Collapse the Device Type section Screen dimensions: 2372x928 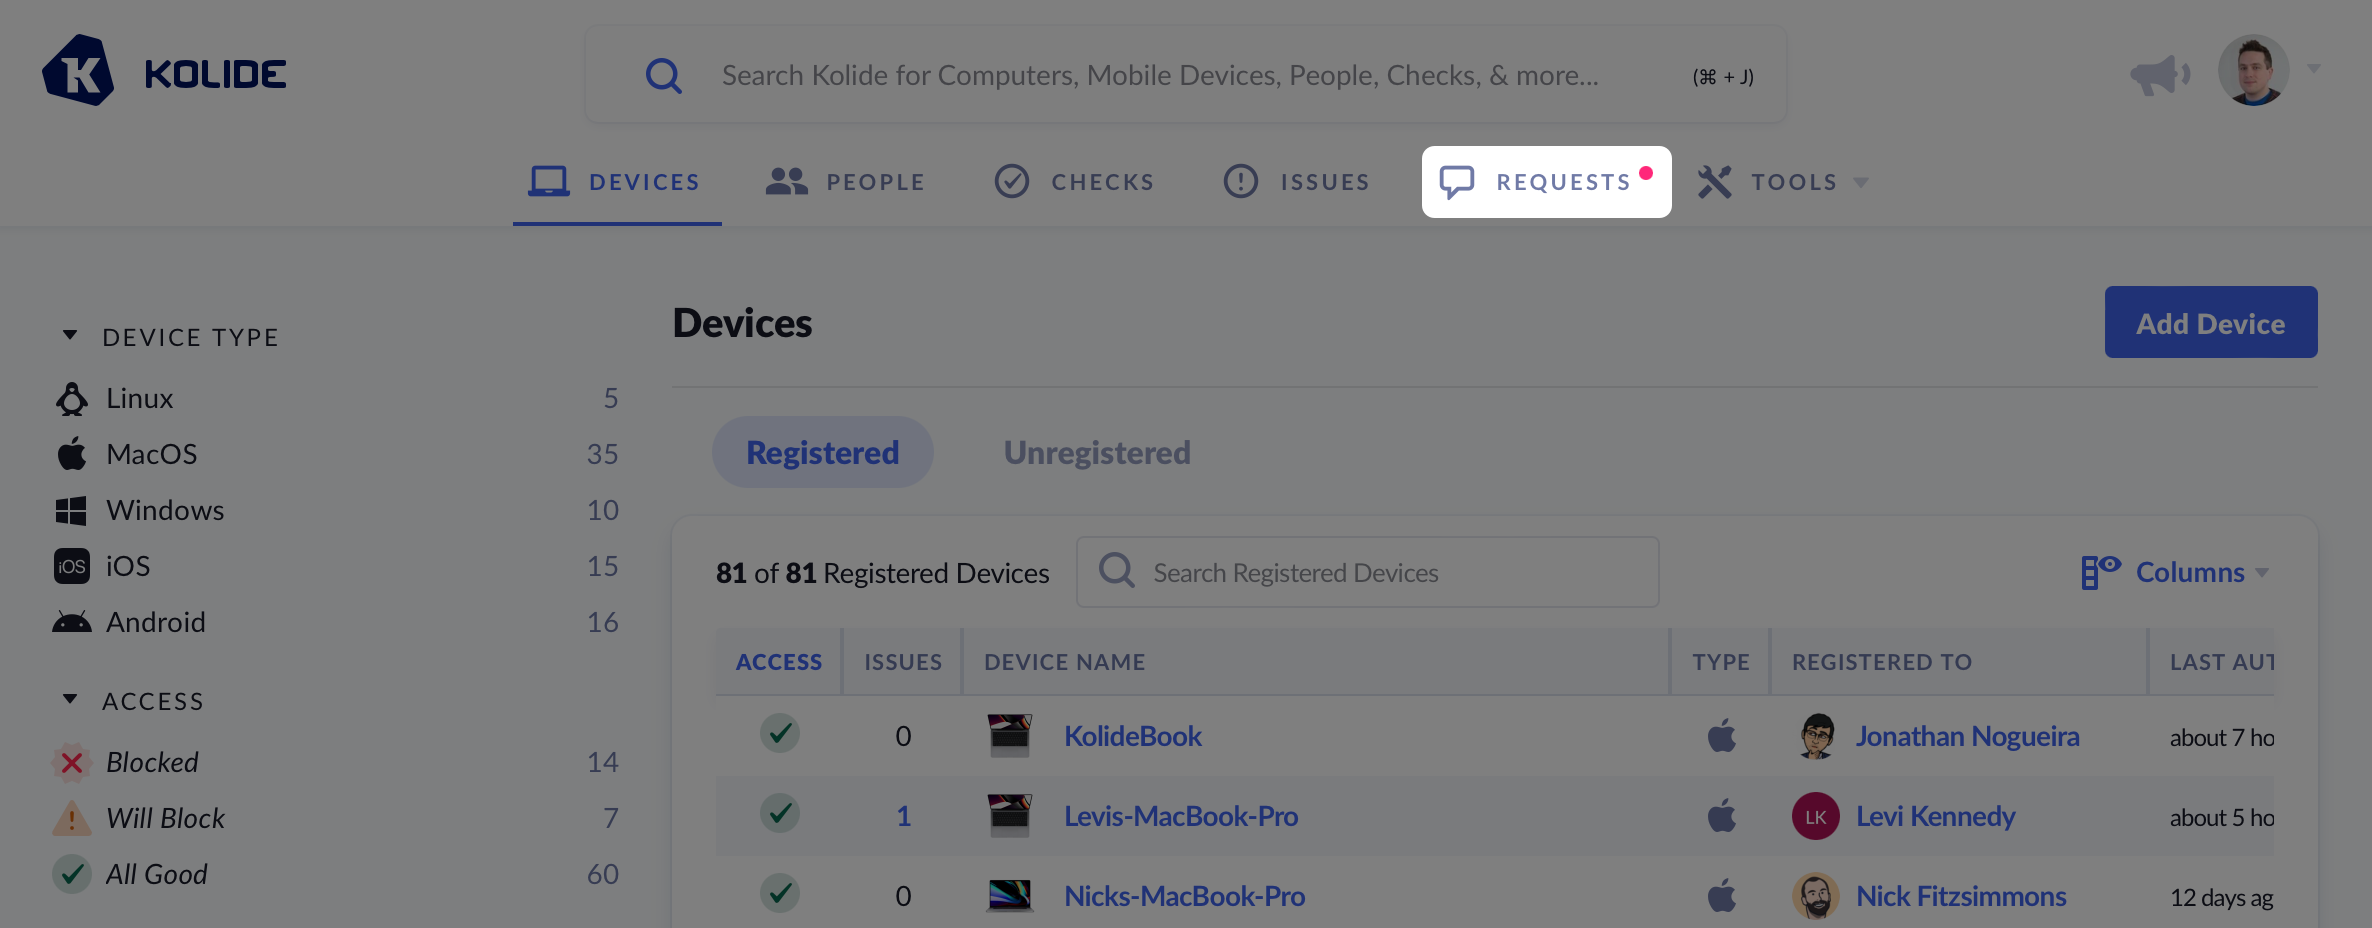pyautogui.click(x=70, y=336)
